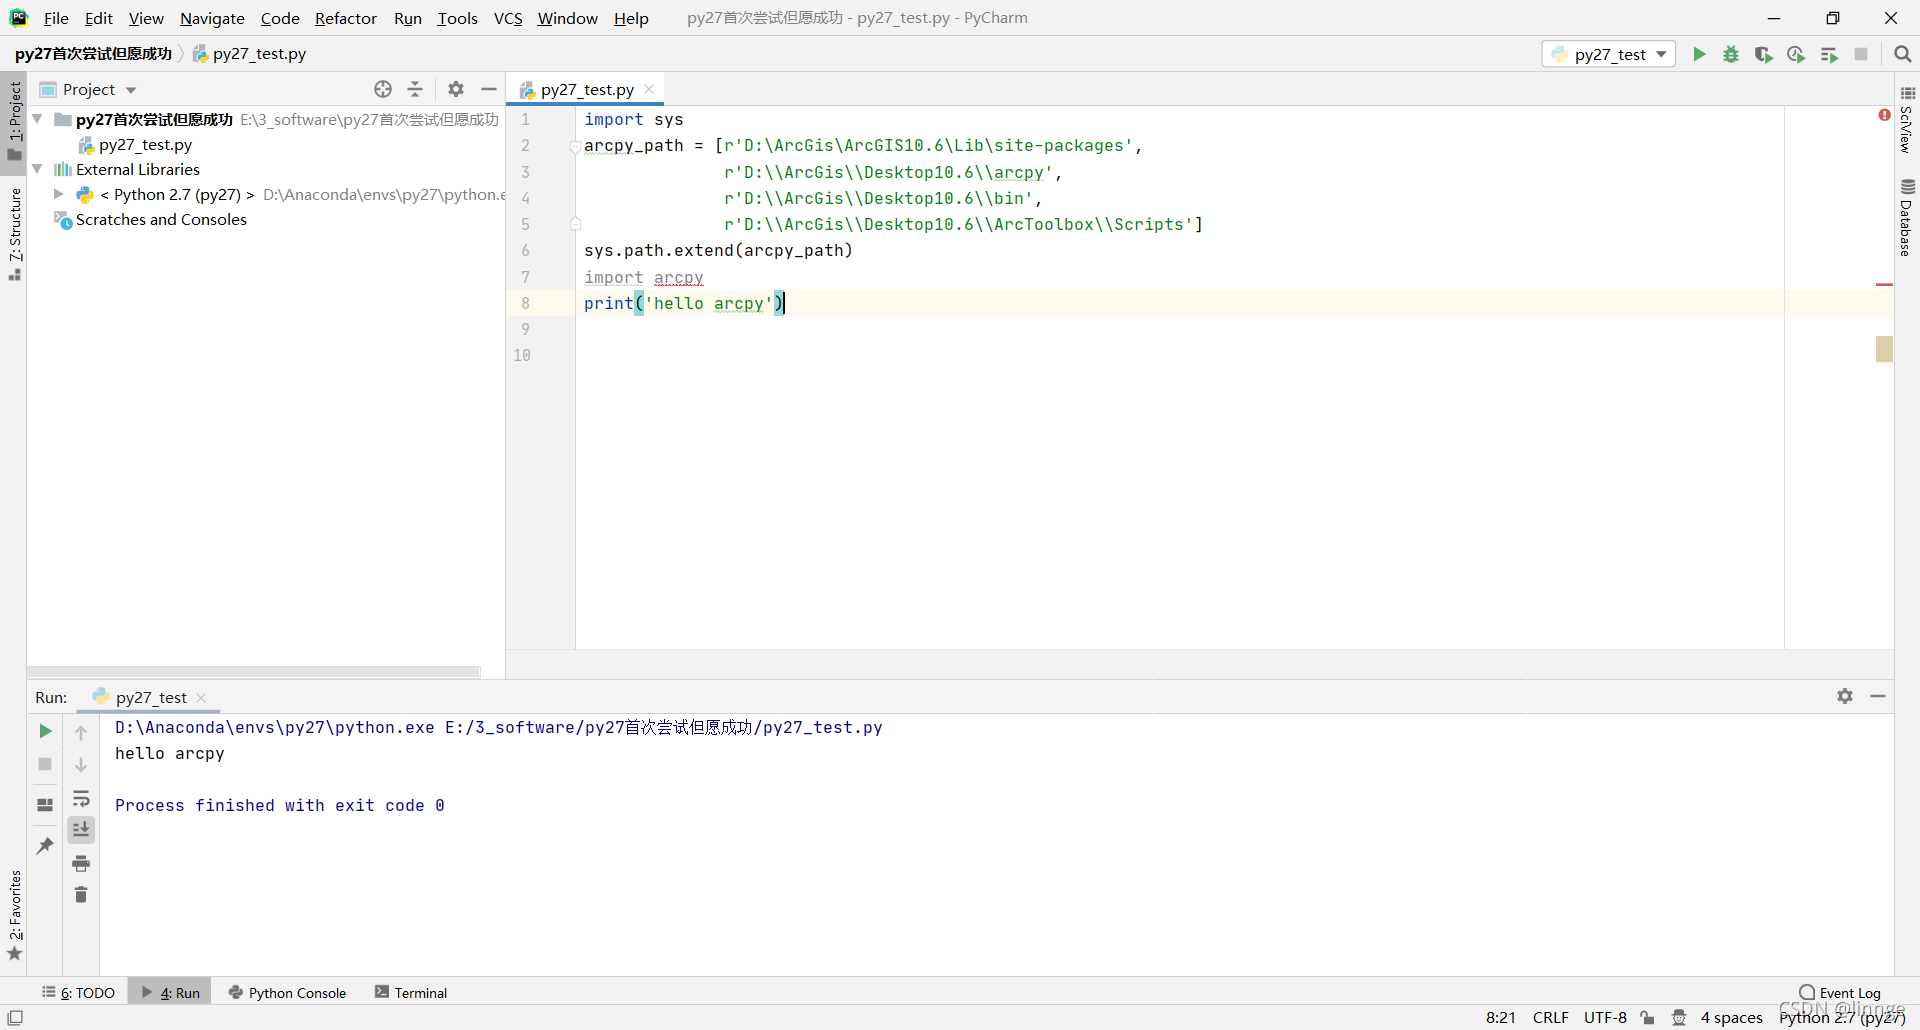
Task: Run the py27_test configuration
Action: pyautogui.click(x=1700, y=54)
